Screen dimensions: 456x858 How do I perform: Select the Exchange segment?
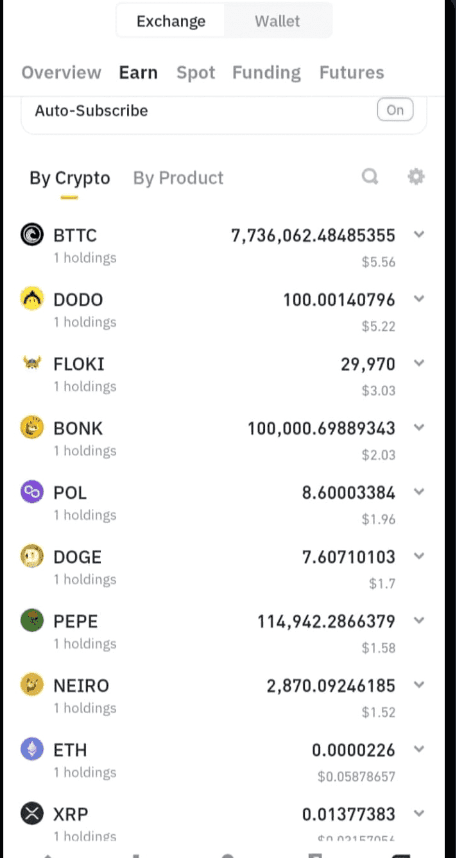coord(171,21)
